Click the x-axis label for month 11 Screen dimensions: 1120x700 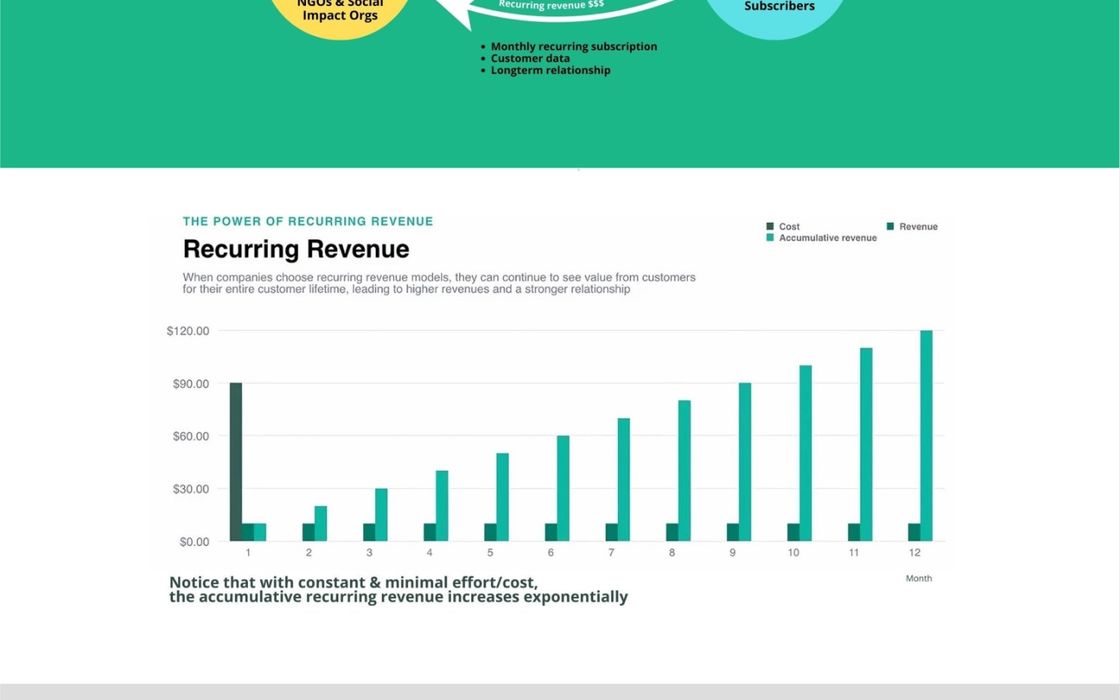[x=854, y=553]
